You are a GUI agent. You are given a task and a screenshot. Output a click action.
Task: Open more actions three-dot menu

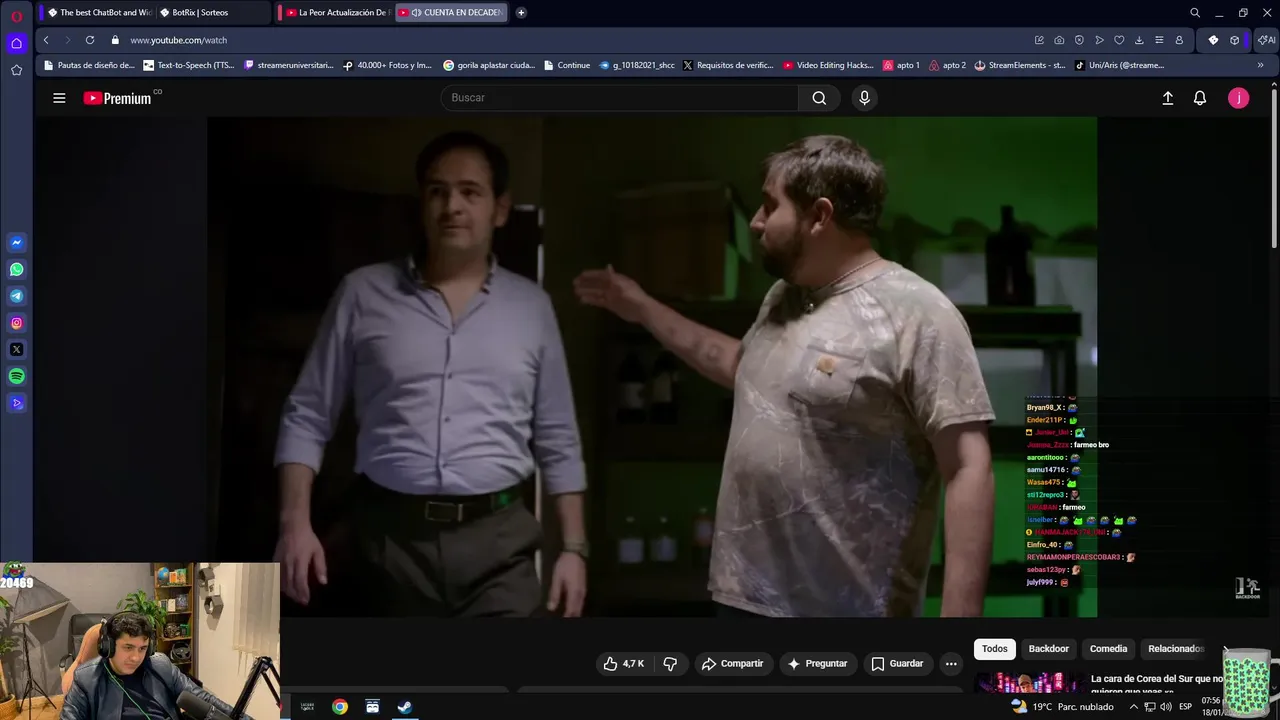pos(951,663)
